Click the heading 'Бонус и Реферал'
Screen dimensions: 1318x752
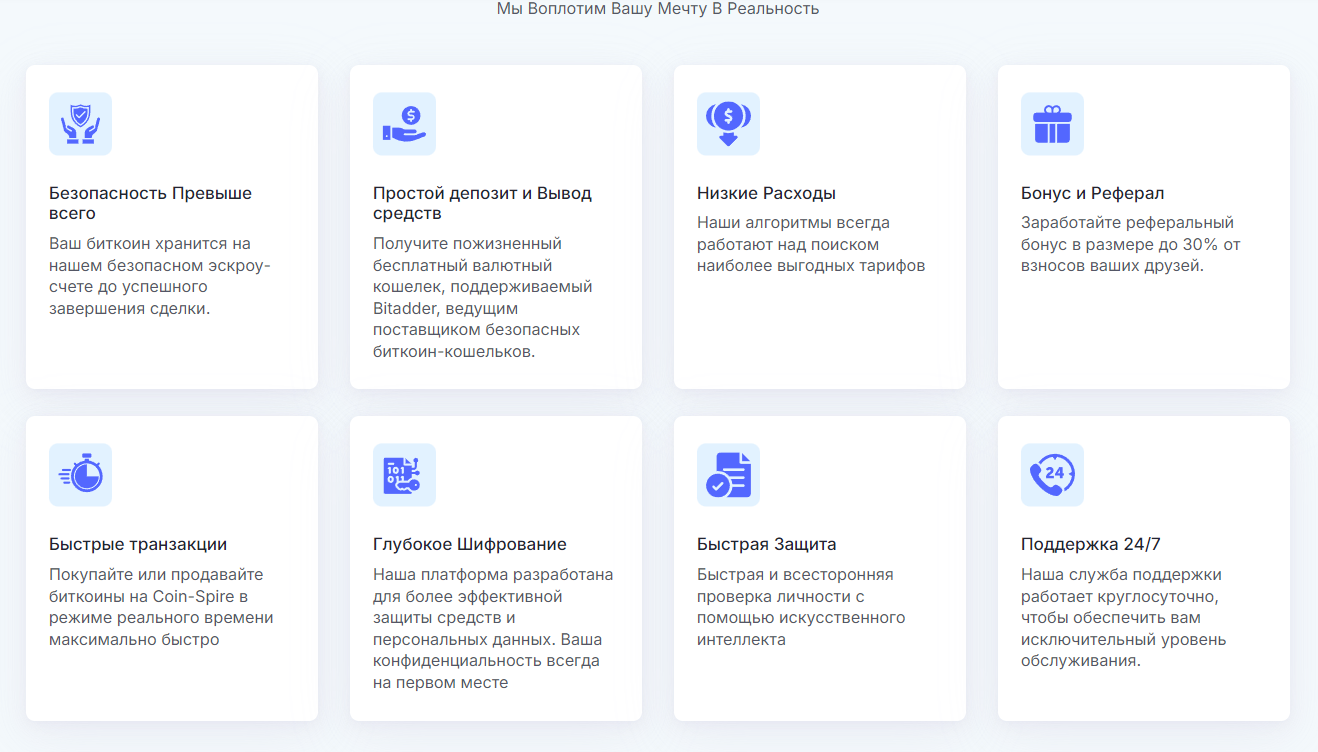1092,193
